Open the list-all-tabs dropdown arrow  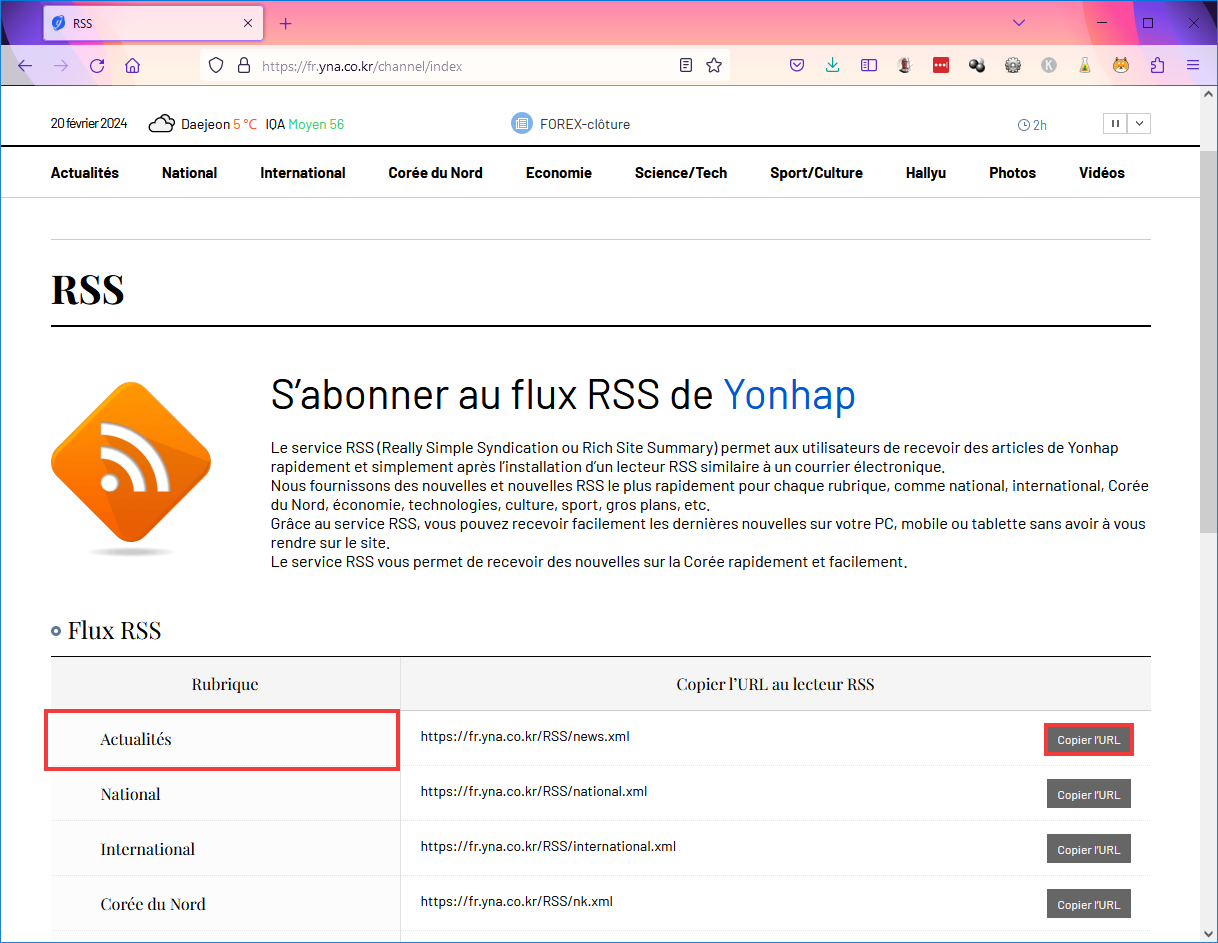pyautogui.click(x=1019, y=23)
